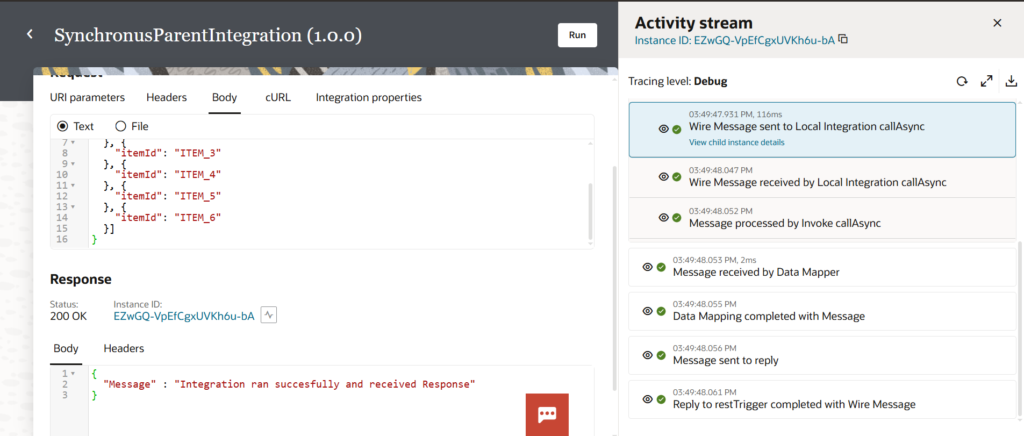Open the response Headers tab
1024x436 pixels.
[124, 348]
